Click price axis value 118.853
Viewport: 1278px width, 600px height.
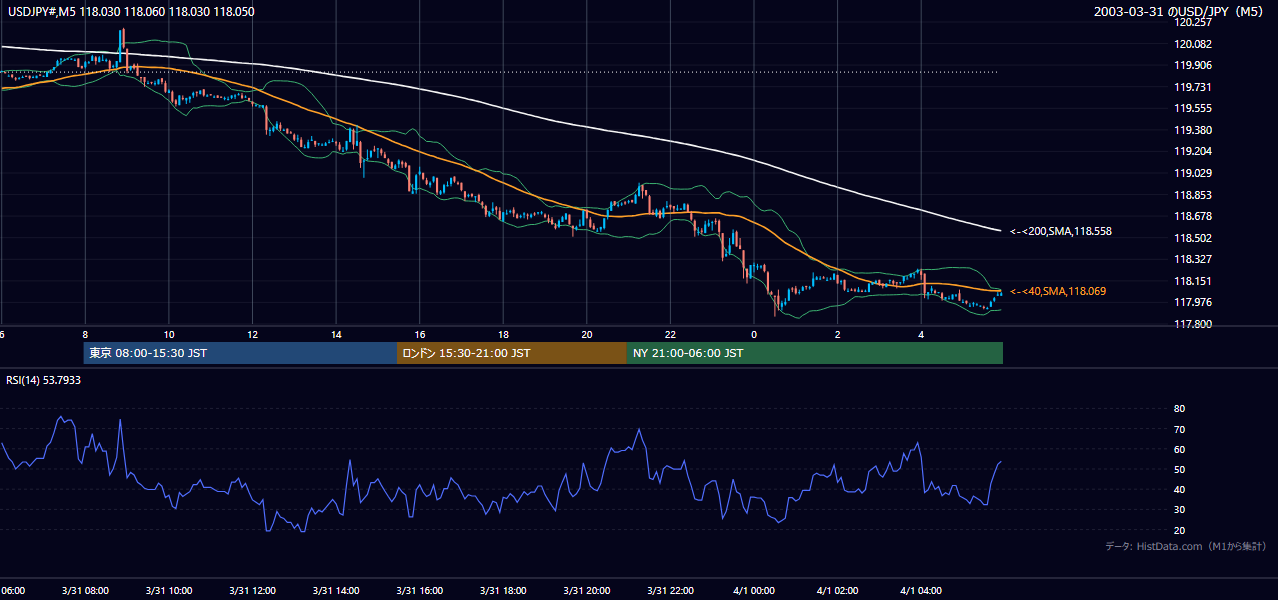1193,195
